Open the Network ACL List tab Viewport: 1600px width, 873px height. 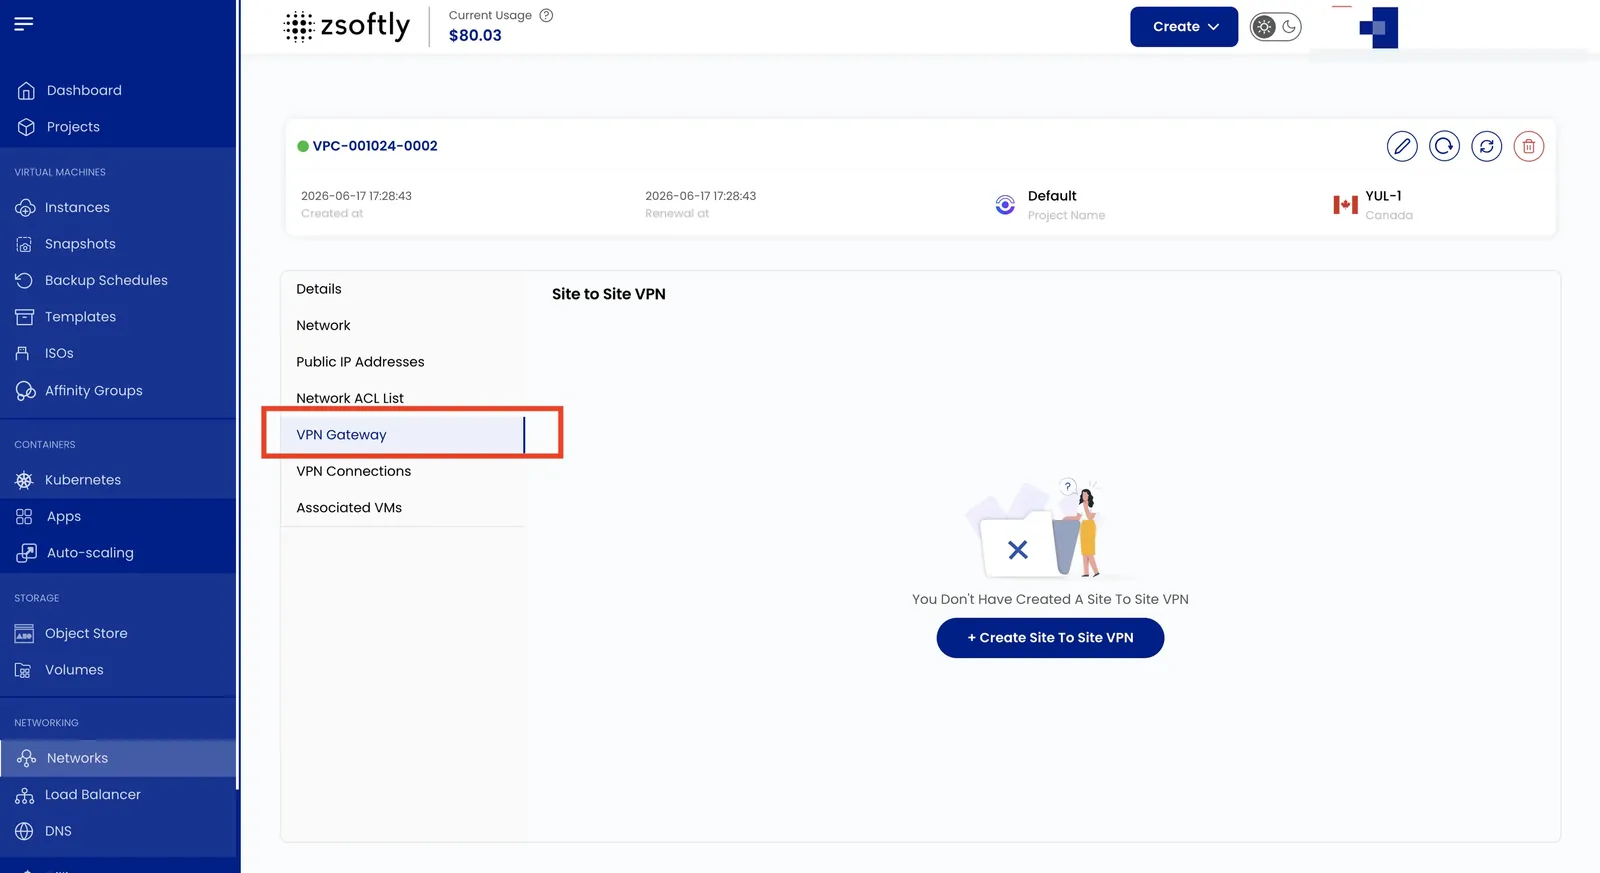(402, 398)
